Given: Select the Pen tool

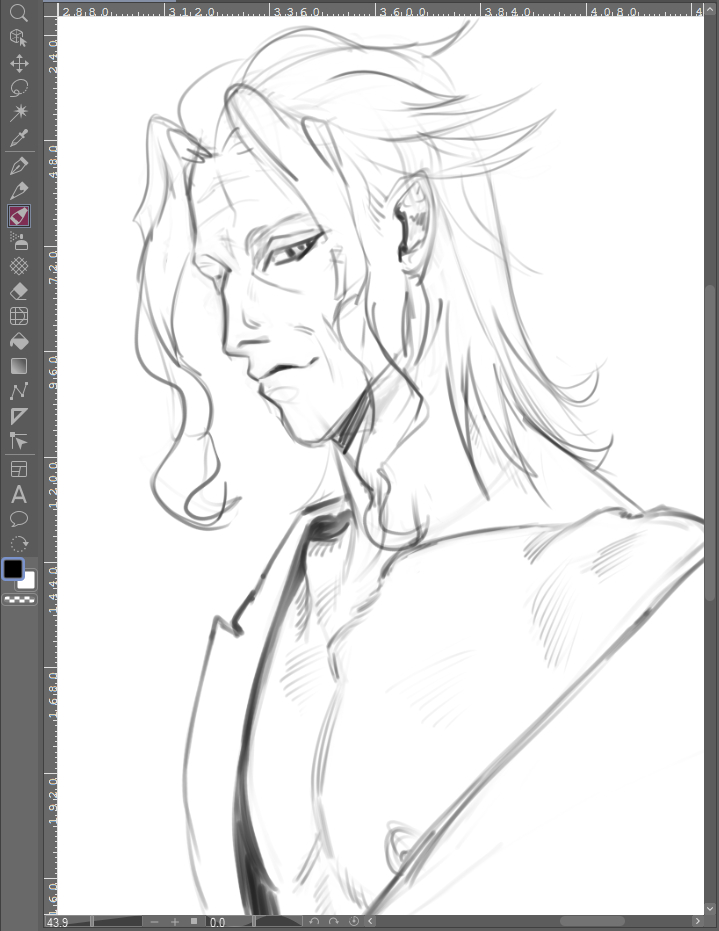Looking at the screenshot, I should point(18,165).
